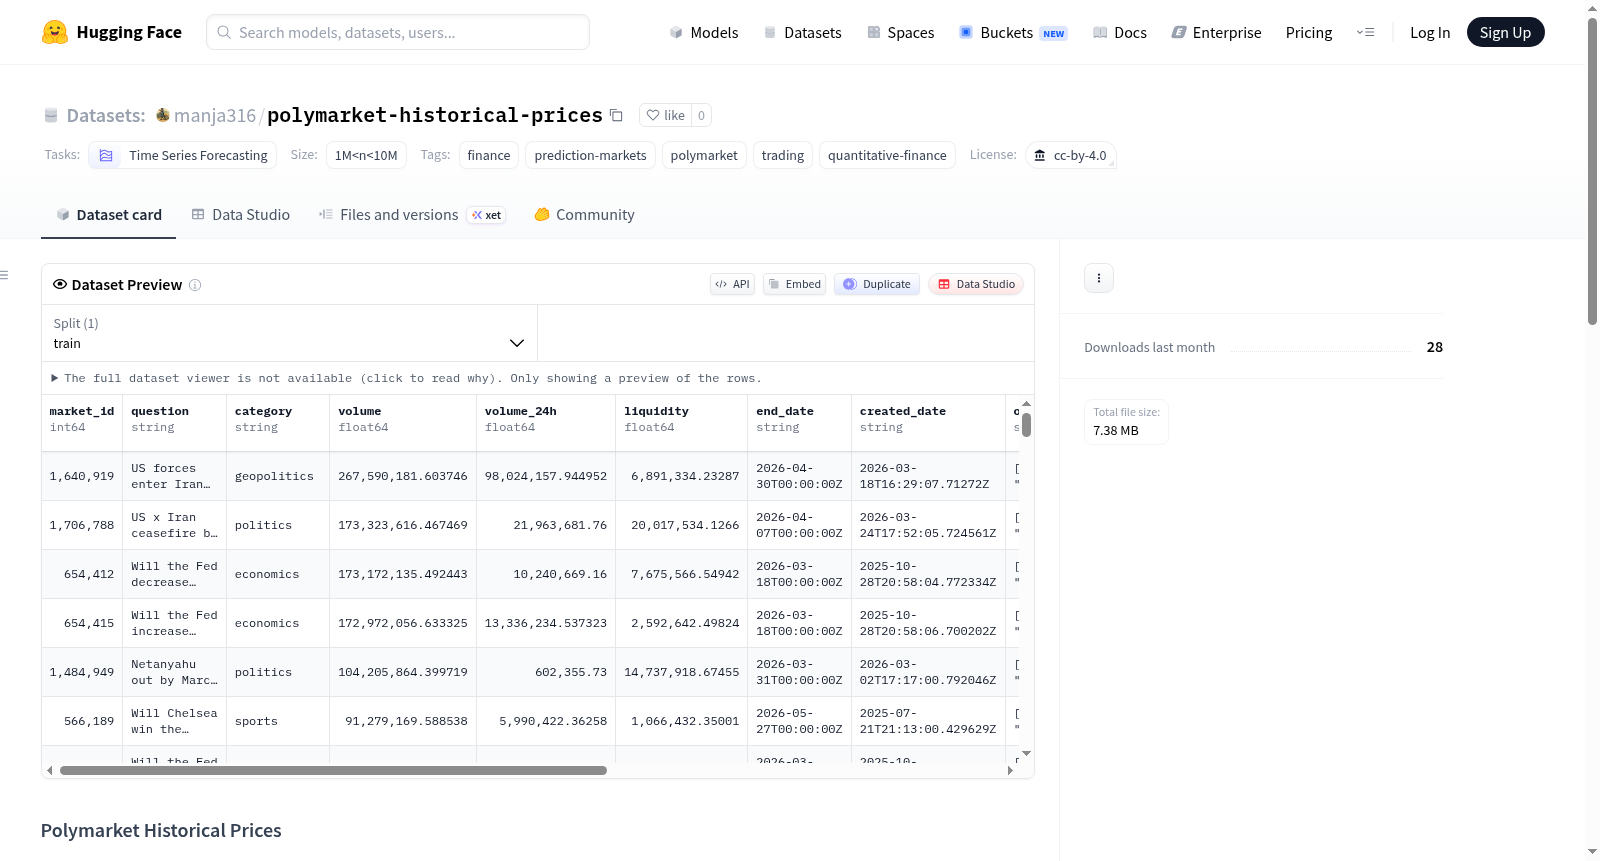This screenshot has width=1600, height=861.
Task: Open Datasets in top navigation
Action: (802, 32)
